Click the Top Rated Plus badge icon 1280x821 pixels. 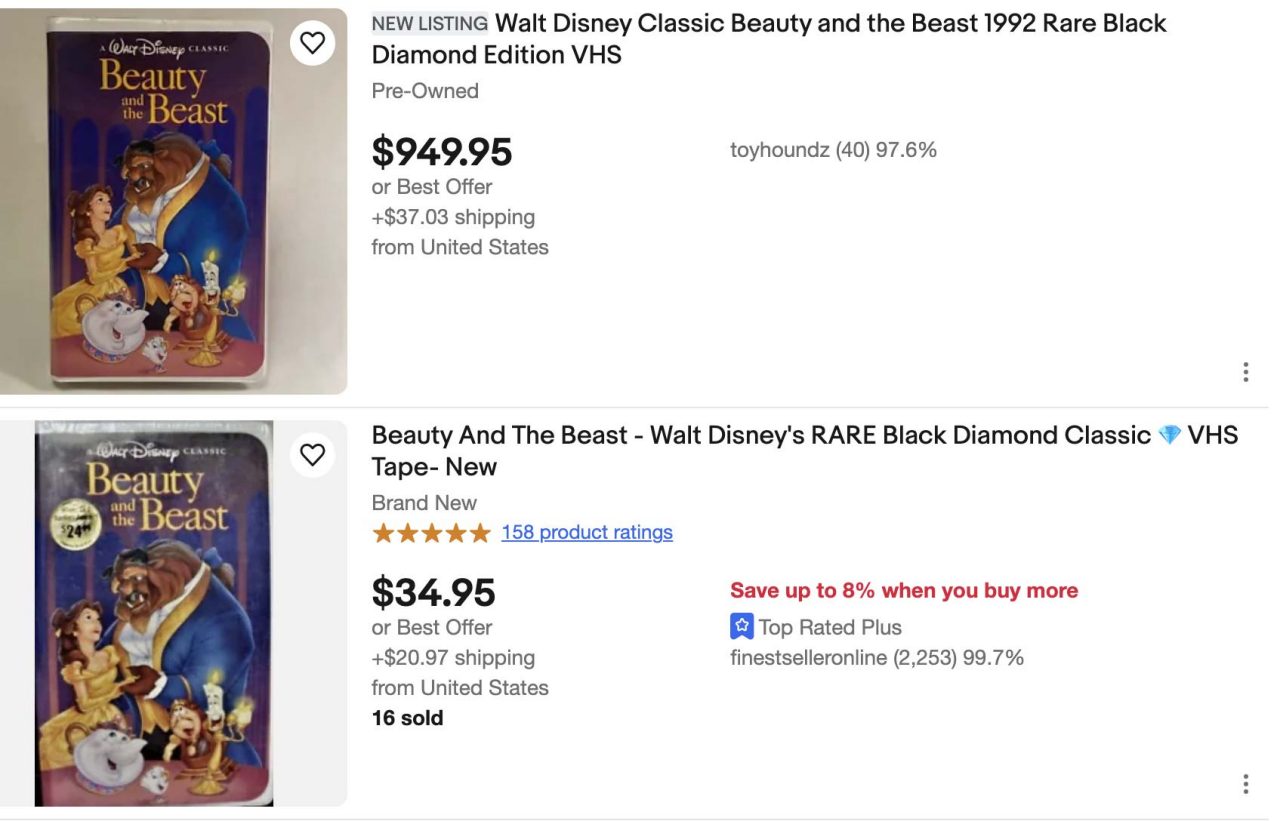(x=741, y=627)
